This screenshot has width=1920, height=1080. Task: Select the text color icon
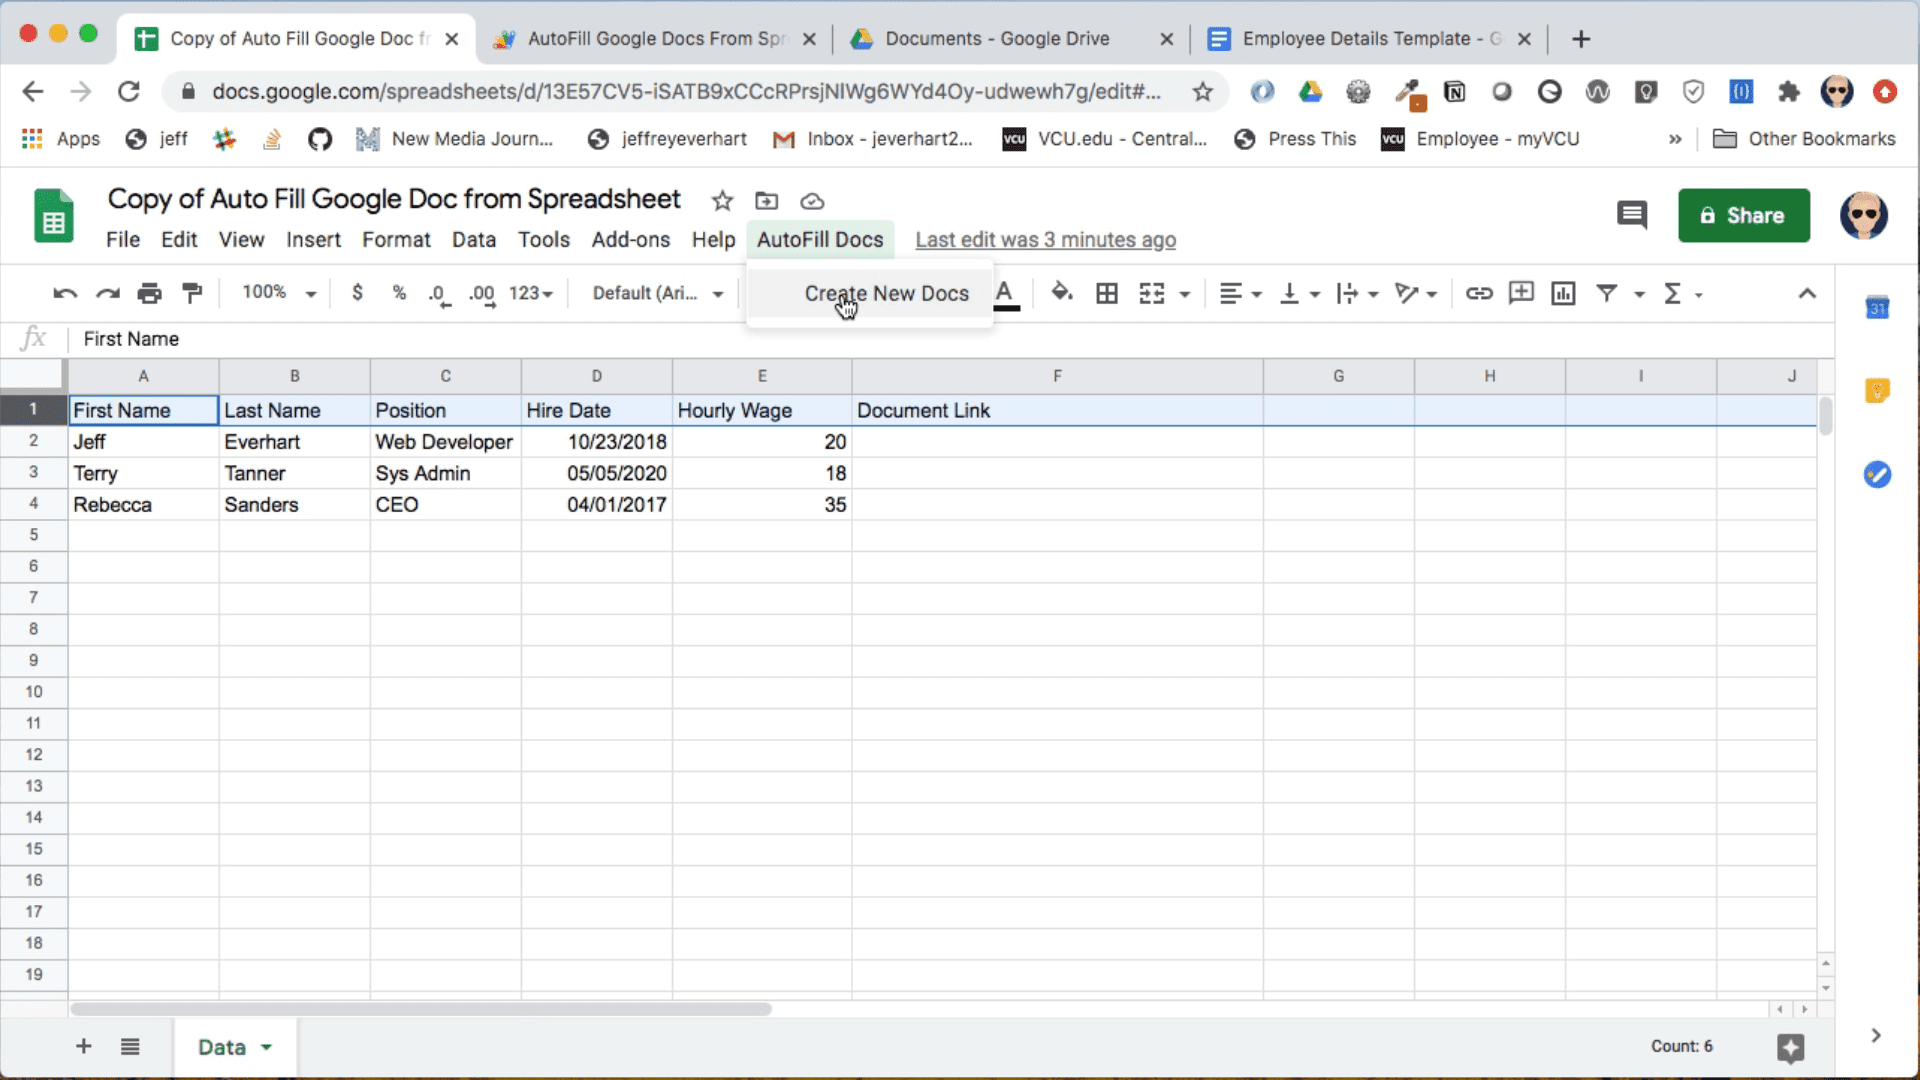pos(1004,293)
